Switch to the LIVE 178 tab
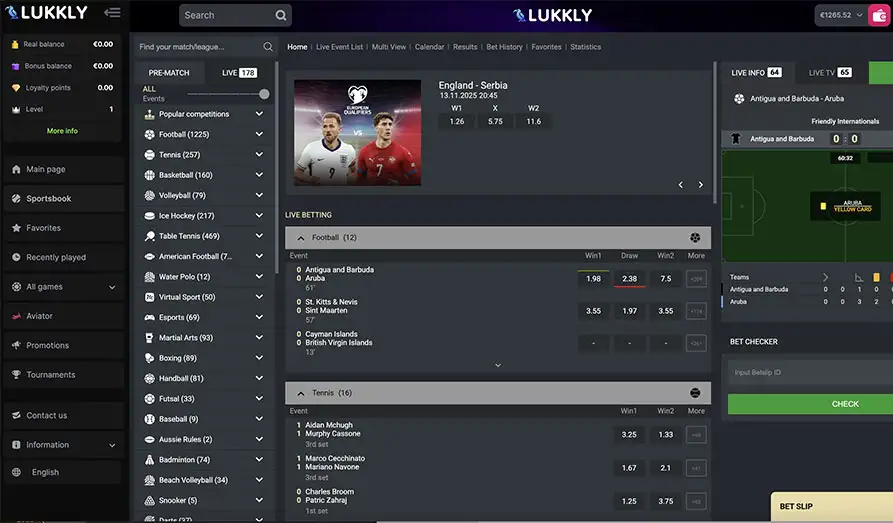The image size is (893, 523). pyautogui.click(x=239, y=73)
